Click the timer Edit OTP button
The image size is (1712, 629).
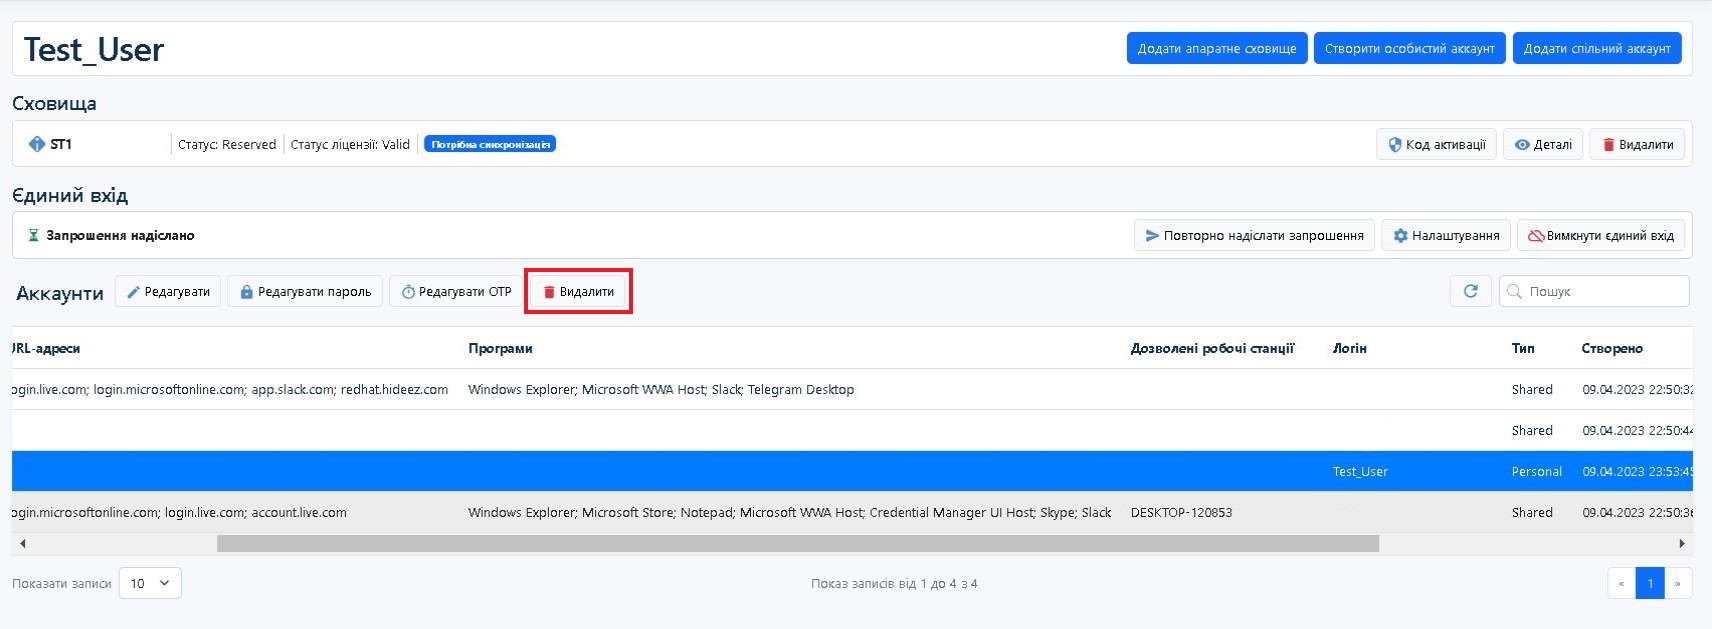456,292
